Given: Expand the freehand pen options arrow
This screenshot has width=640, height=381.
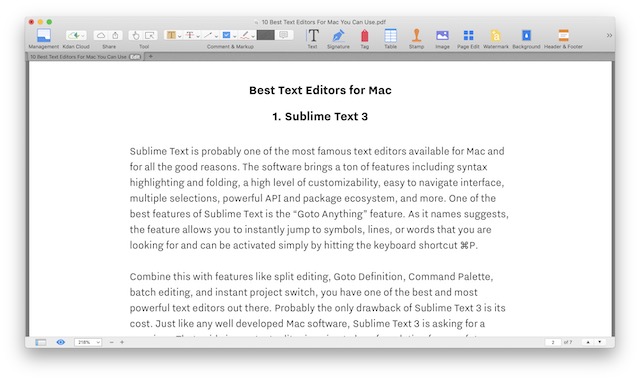Looking at the screenshot, I should coord(253,36).
